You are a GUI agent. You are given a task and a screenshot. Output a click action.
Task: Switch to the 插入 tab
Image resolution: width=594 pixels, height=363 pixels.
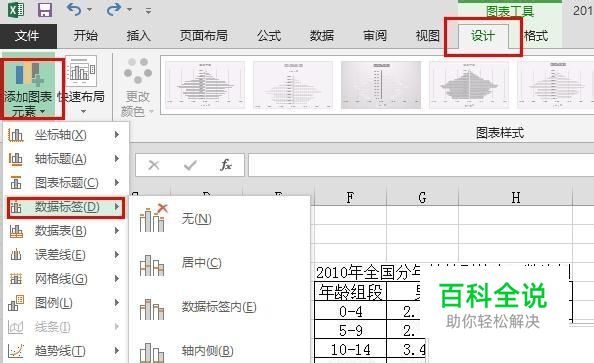(x=139, y=36)
